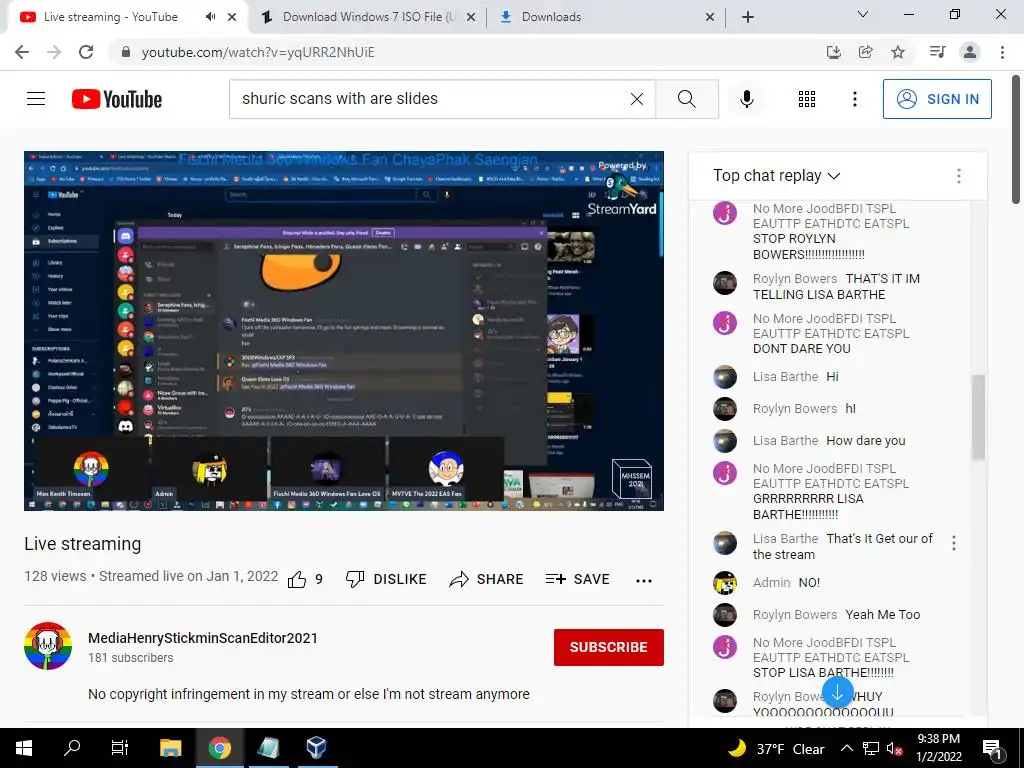1024x768 pixels.
Task: Subscribe to MediaHenryStickminScanEditor2021
Action: click(609, 647)
